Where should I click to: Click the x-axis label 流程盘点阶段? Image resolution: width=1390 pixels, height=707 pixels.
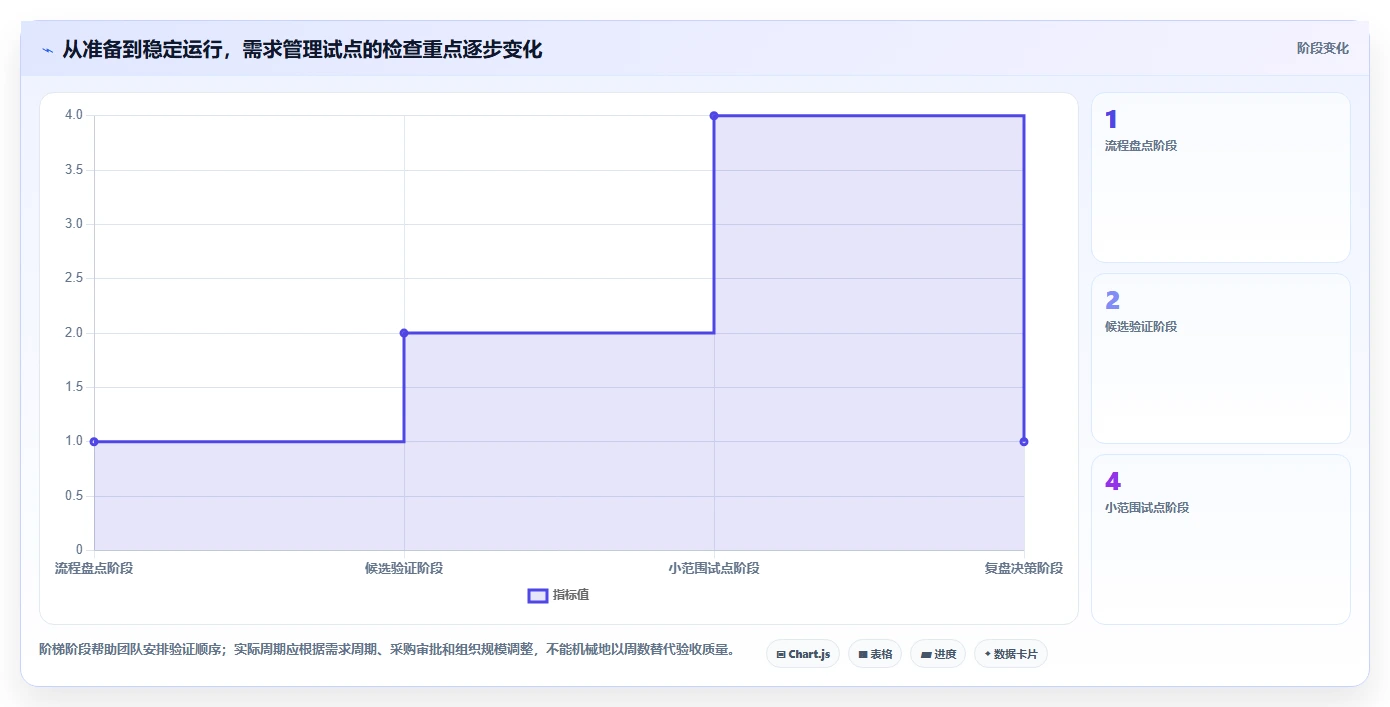[94, 568]
